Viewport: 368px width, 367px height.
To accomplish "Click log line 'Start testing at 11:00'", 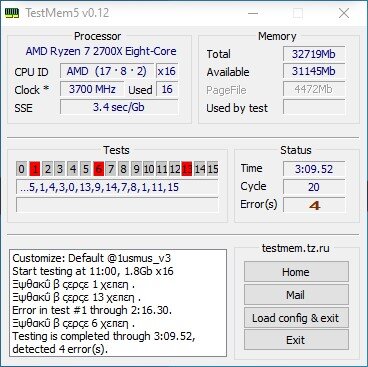I will (x=93, y=271).
